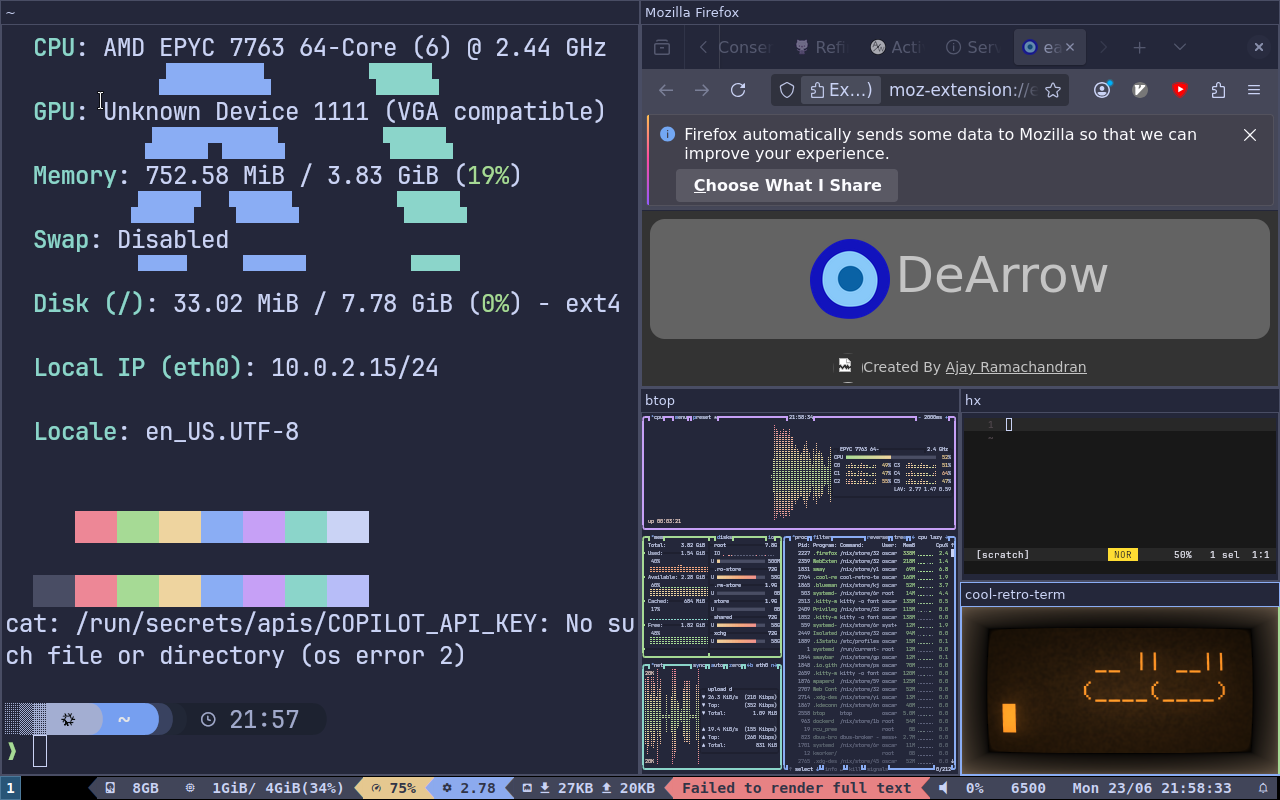Click the 2.78 load average block
The width and height of the screenshot is (1280, 800).
point(469,788)
